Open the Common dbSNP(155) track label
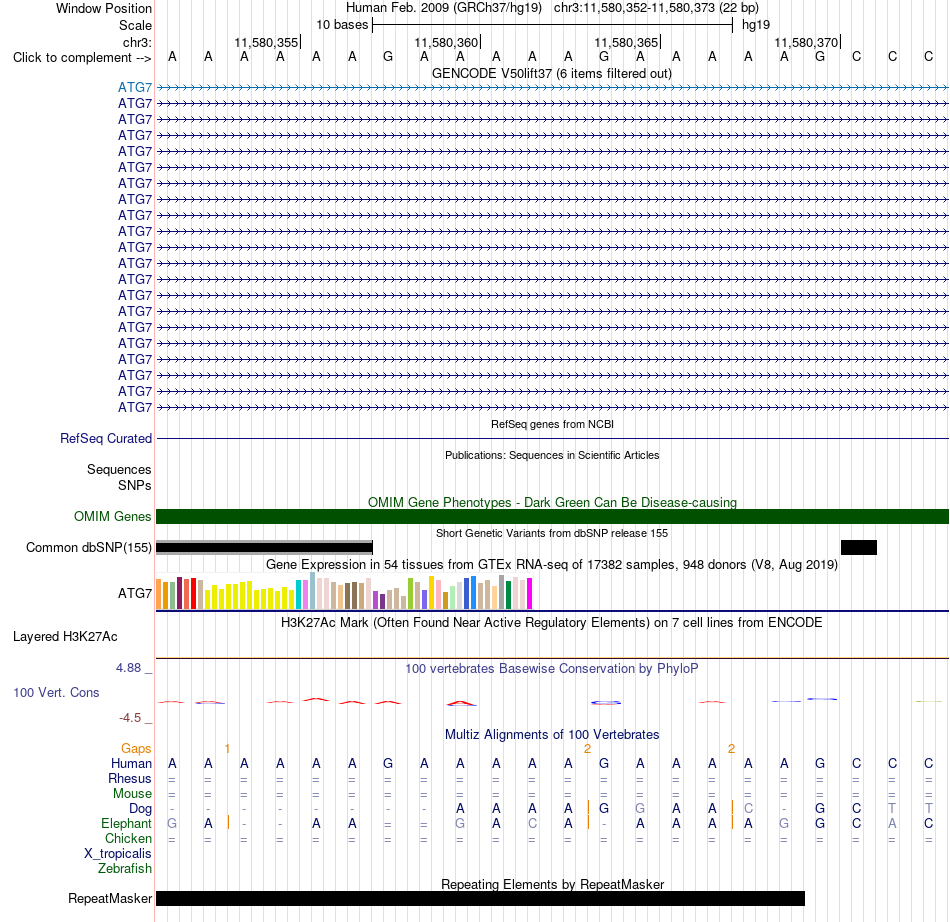 click(89, 548)
